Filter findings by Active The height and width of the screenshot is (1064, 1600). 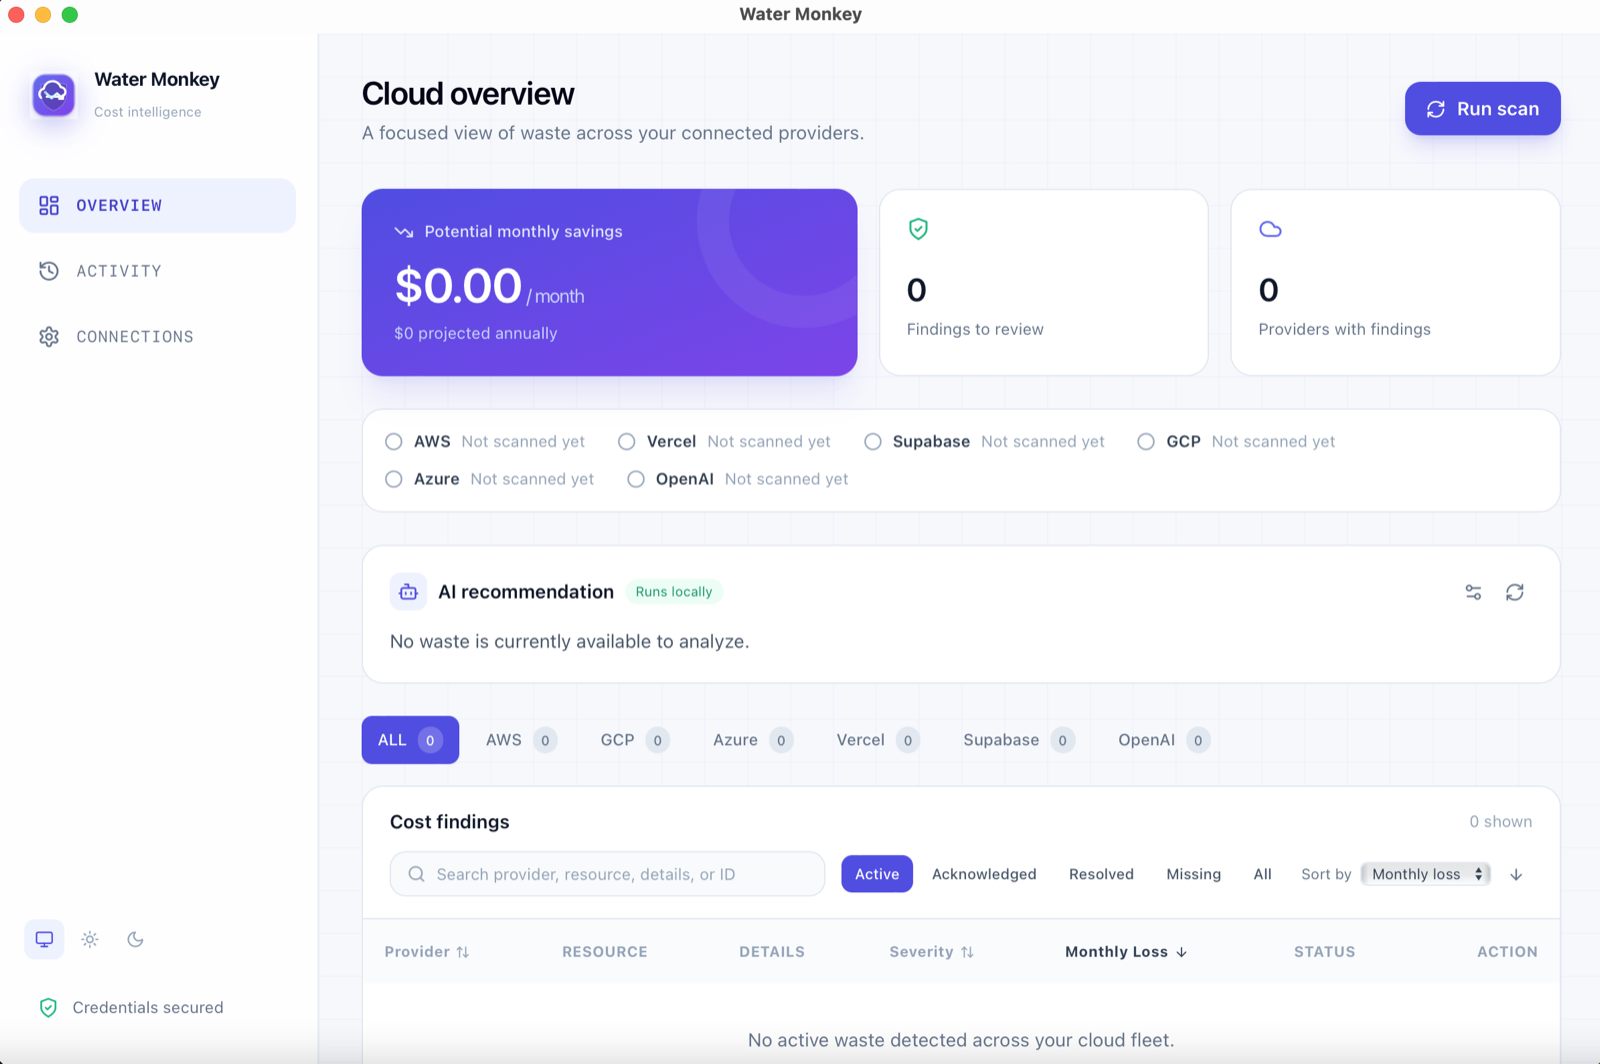[x=877, y=874]
